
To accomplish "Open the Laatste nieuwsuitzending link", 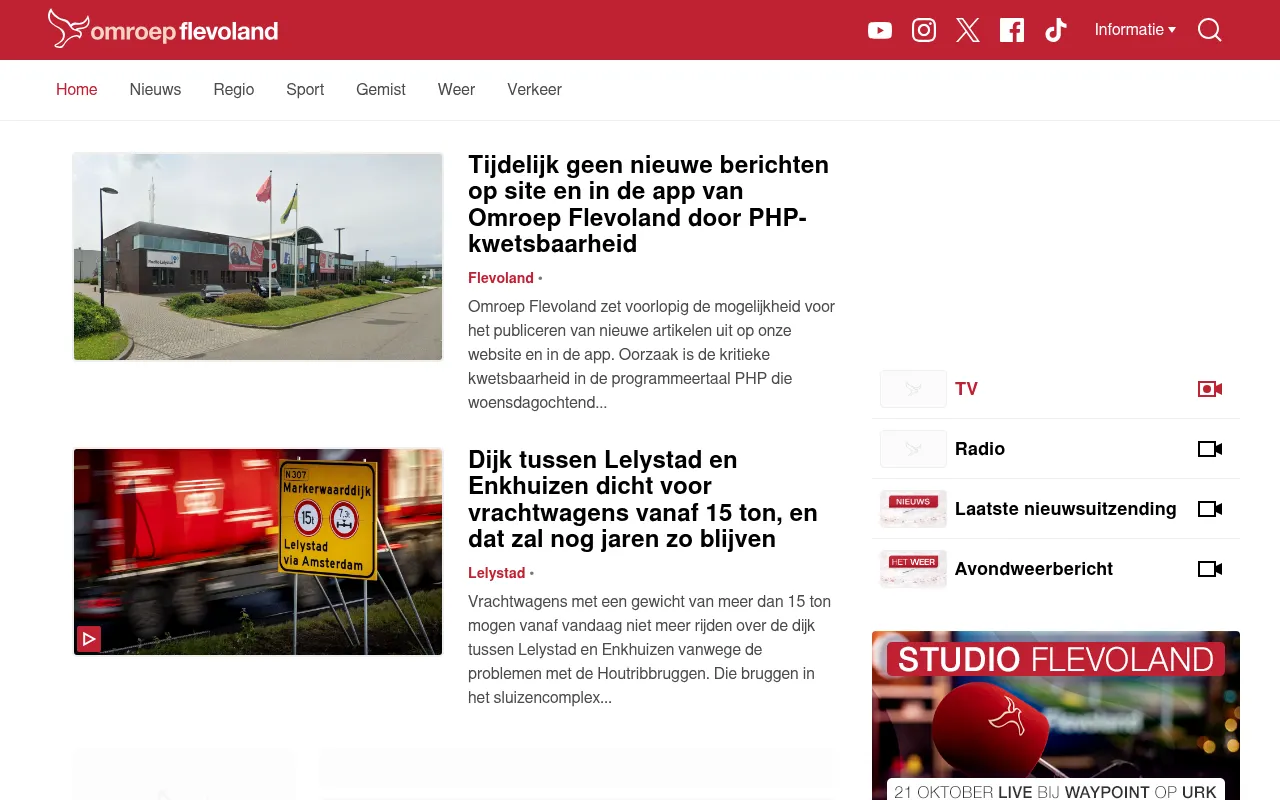I will click(x=1066, y=509).
